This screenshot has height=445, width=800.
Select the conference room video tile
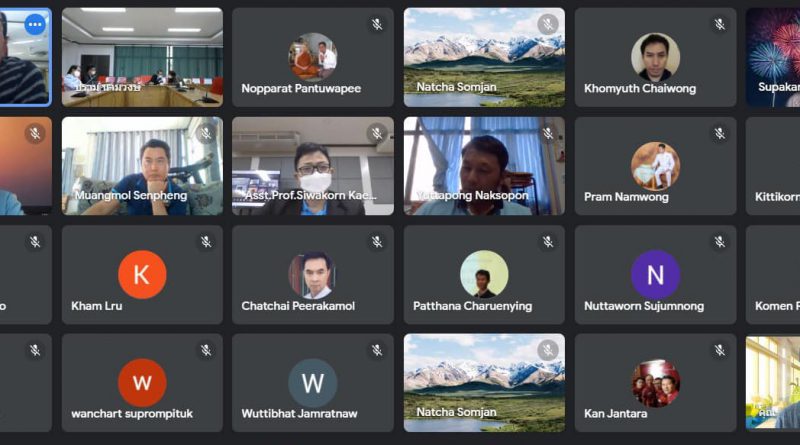142,57
